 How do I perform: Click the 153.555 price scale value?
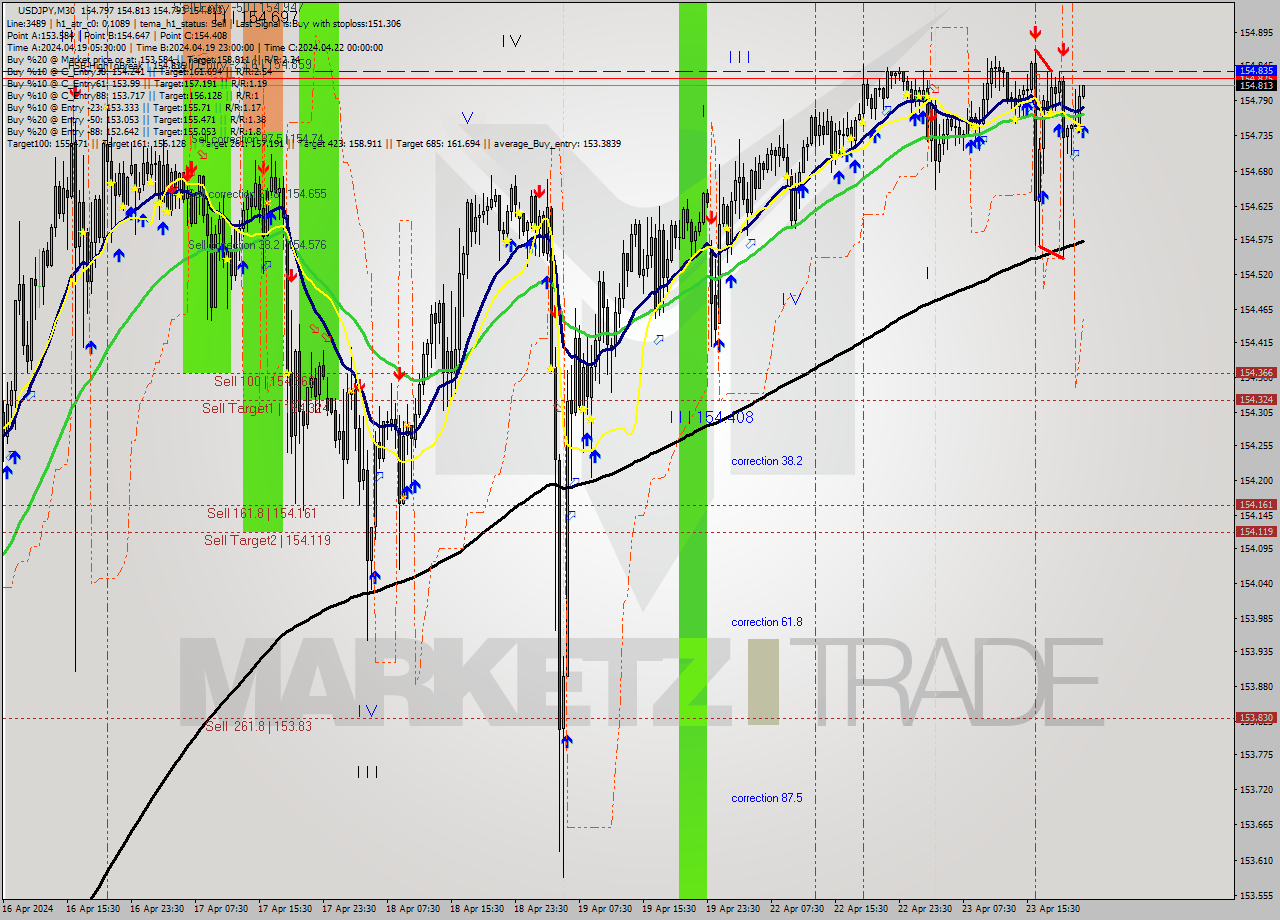click(x=1256, y=895)
